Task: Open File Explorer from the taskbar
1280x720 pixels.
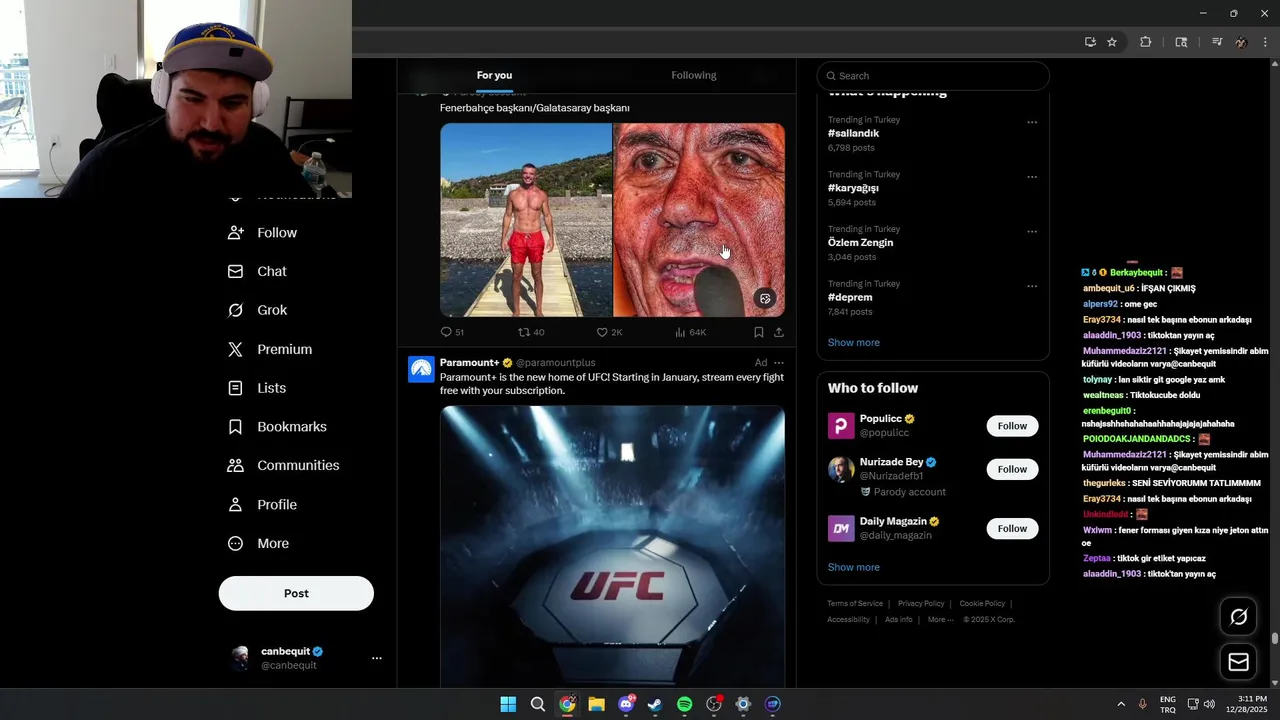Action: click(x=596, y=704)
